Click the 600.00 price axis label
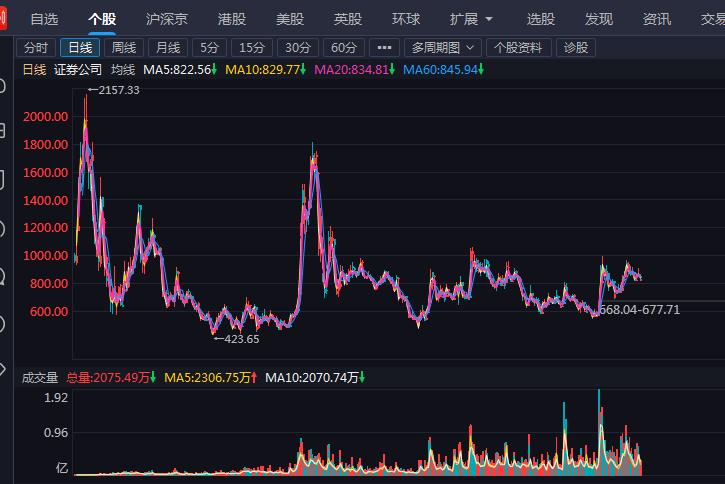This screenshot has width=725, height=484. point(49,311)
